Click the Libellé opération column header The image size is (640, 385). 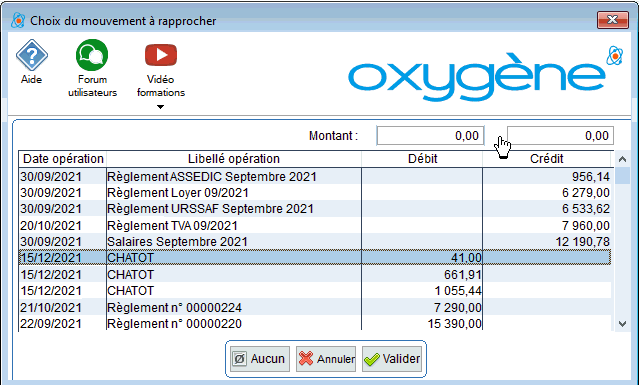pos(234,159)
